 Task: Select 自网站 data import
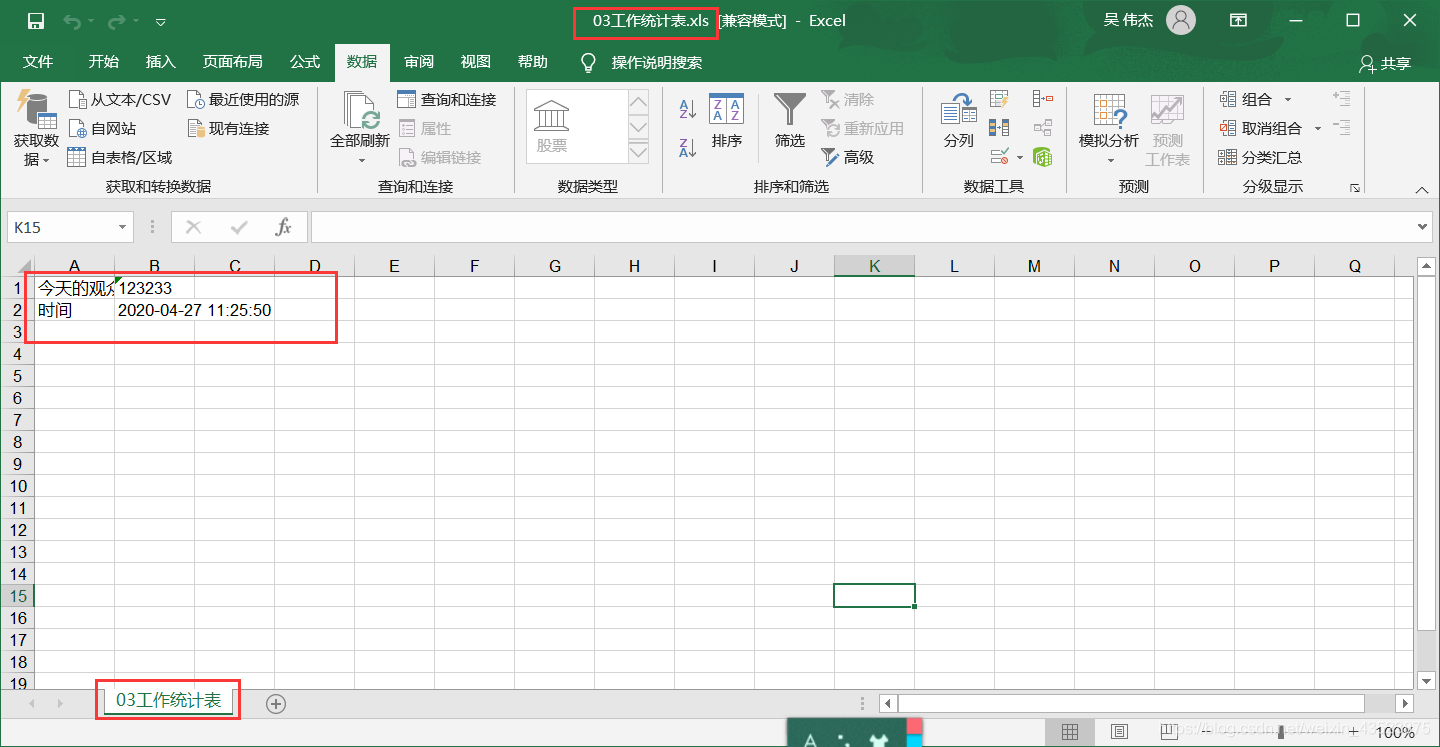click(102, 128)
